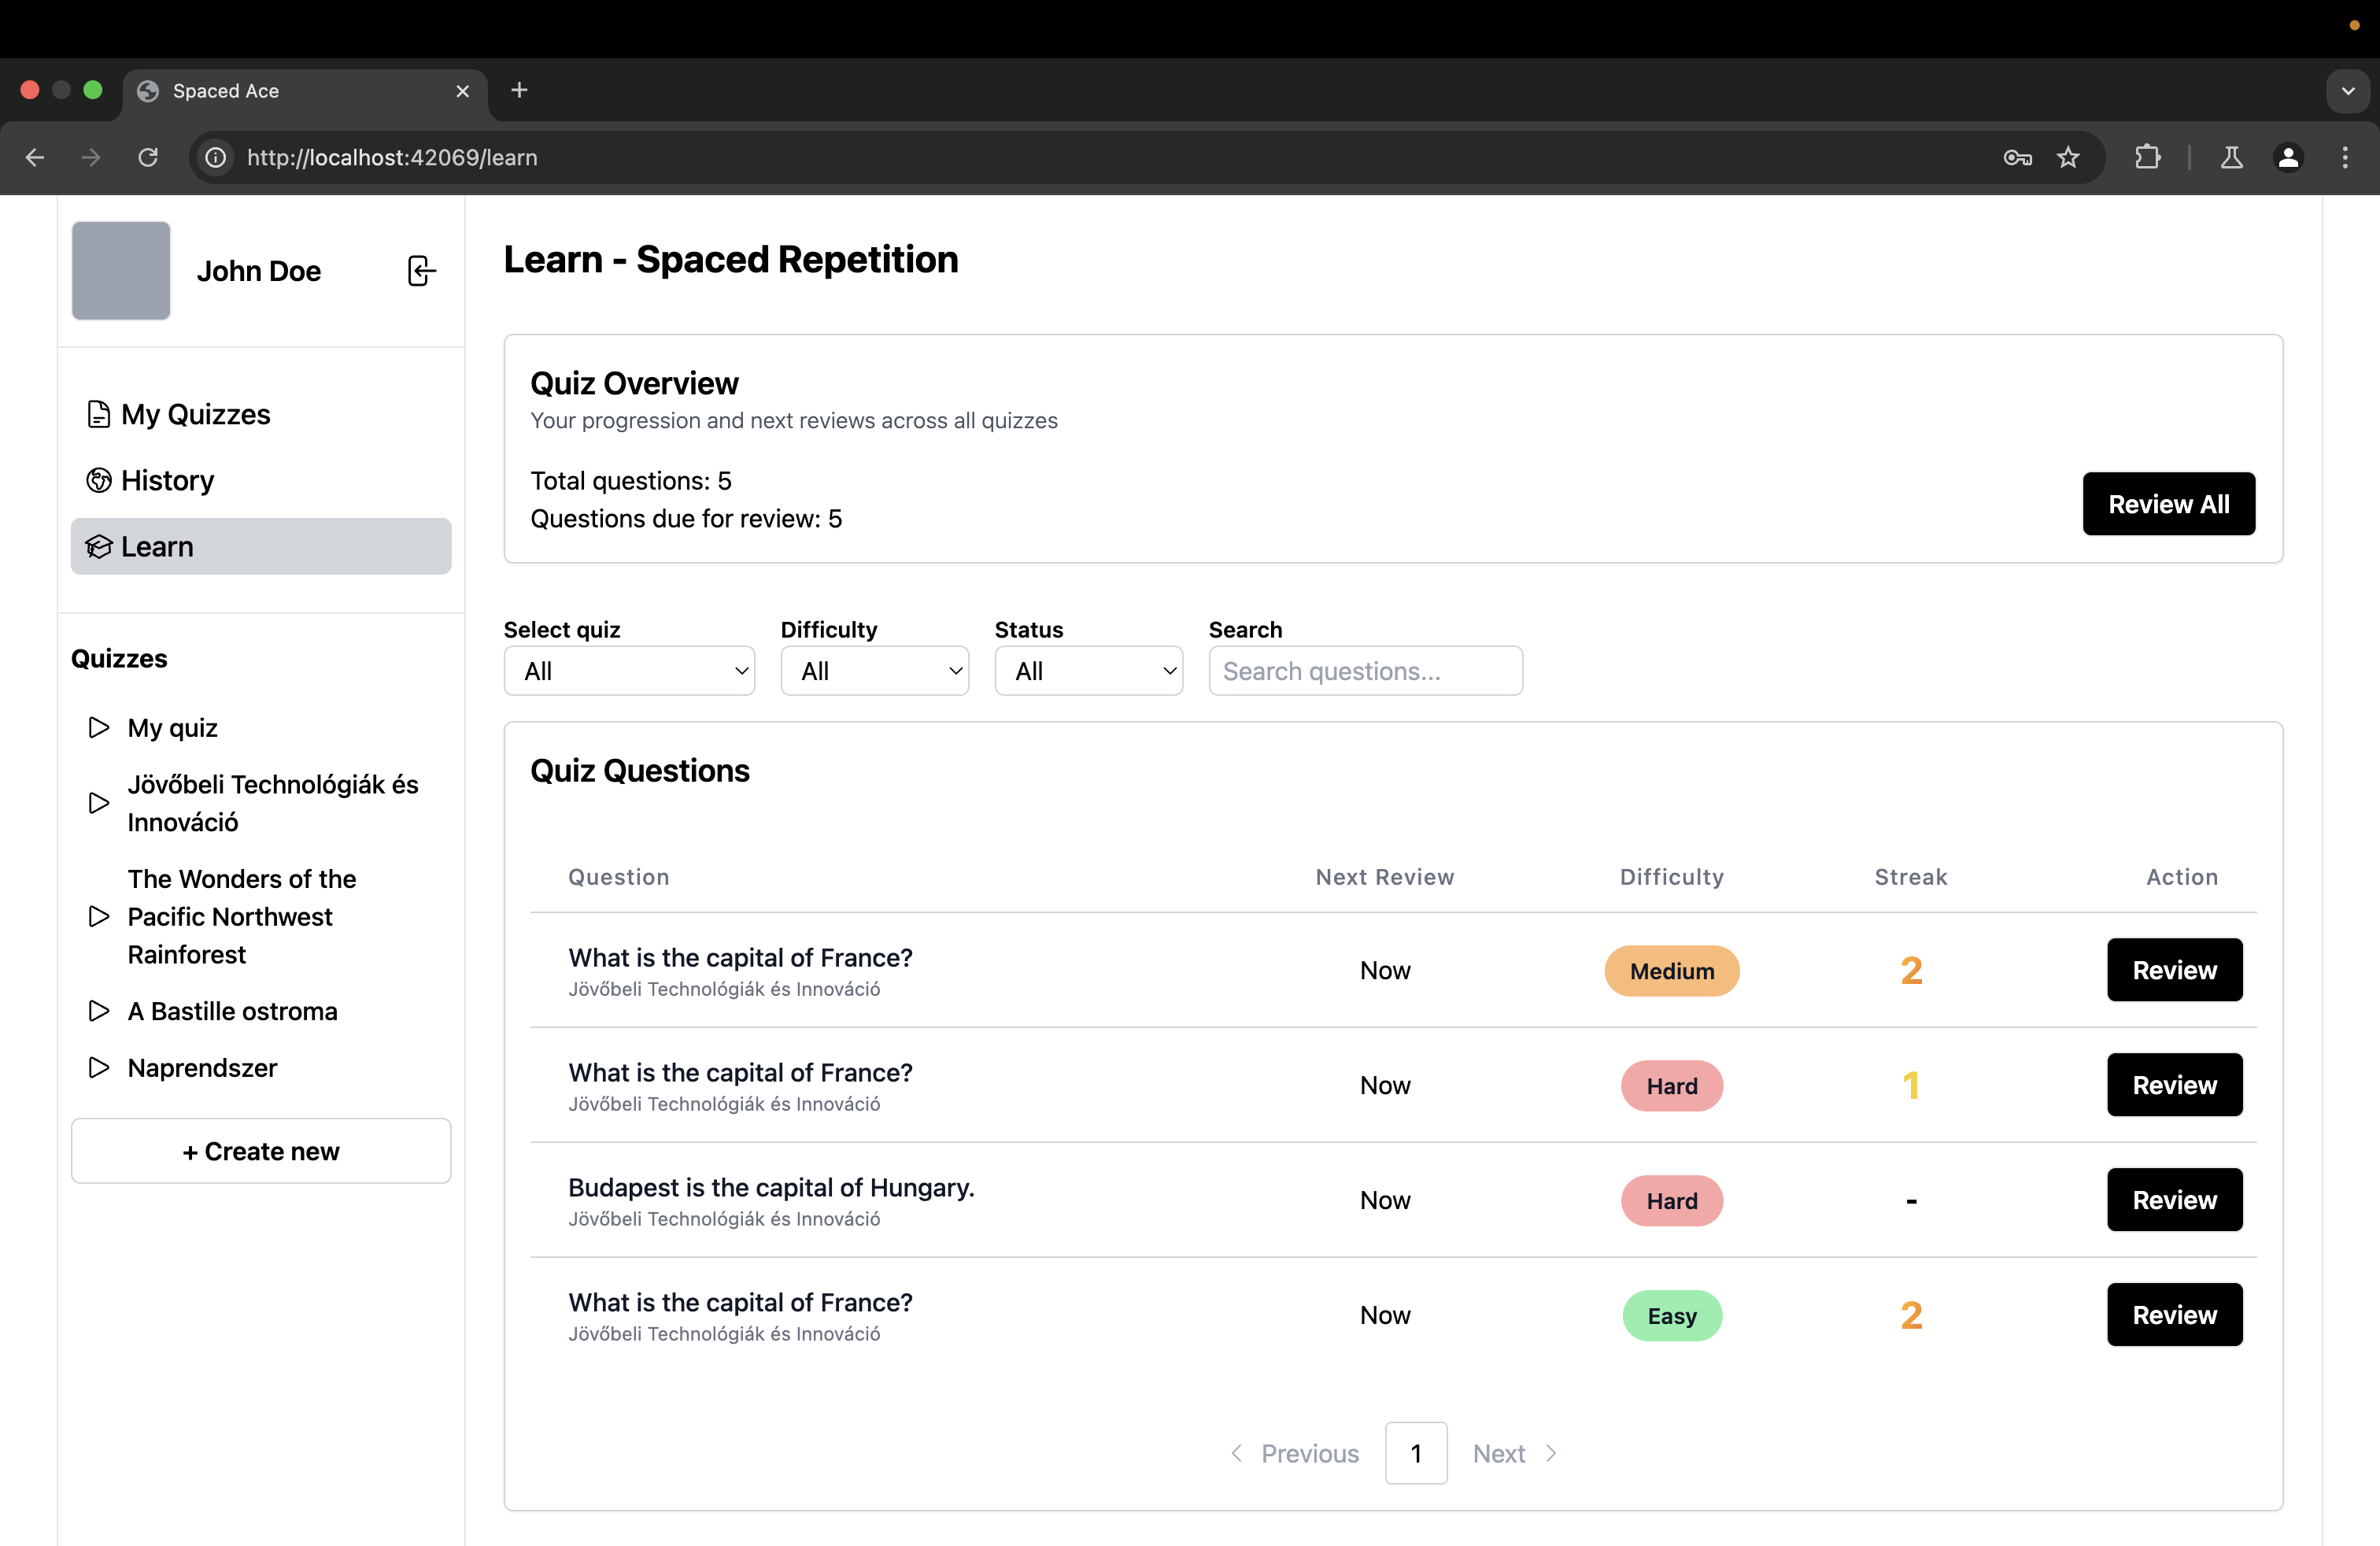2380x1546 pixels.
Task: Reload the page with the refresh icon
Action: 148,157
